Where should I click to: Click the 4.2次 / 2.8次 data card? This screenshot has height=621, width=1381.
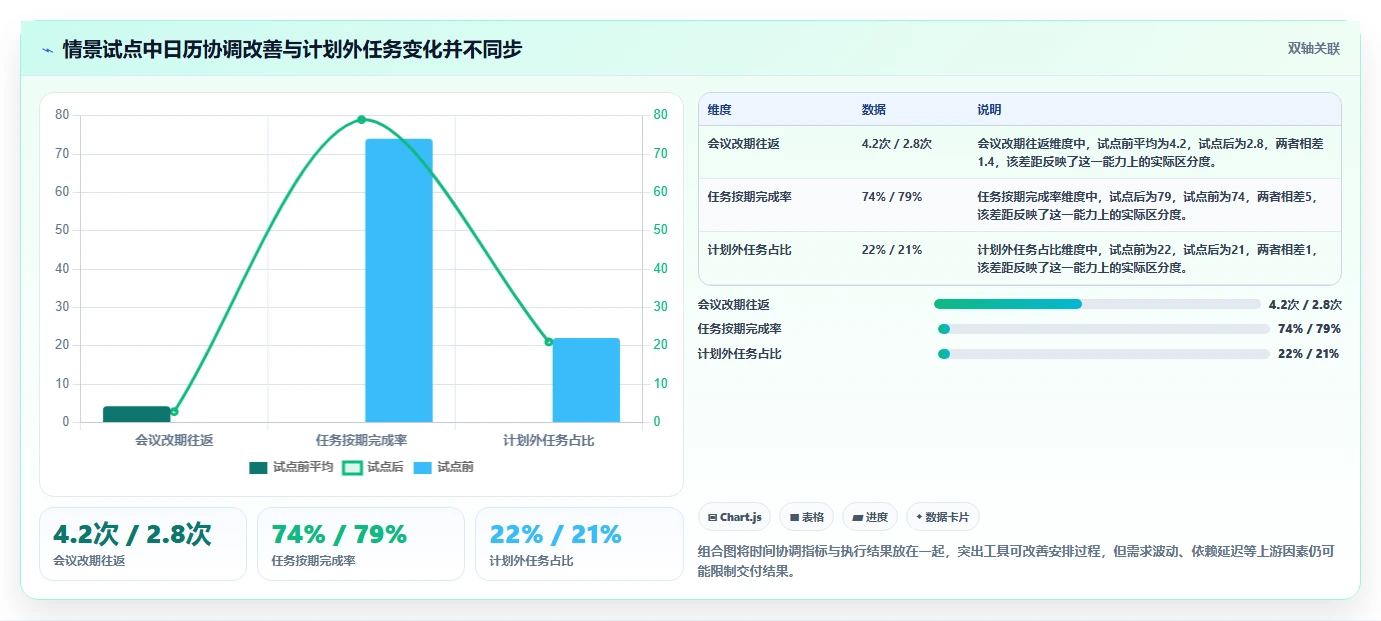click(143, 544)
